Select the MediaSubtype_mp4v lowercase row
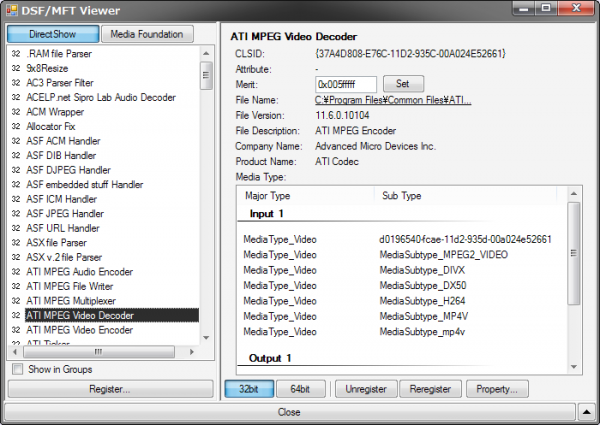 tap(402, 332)
